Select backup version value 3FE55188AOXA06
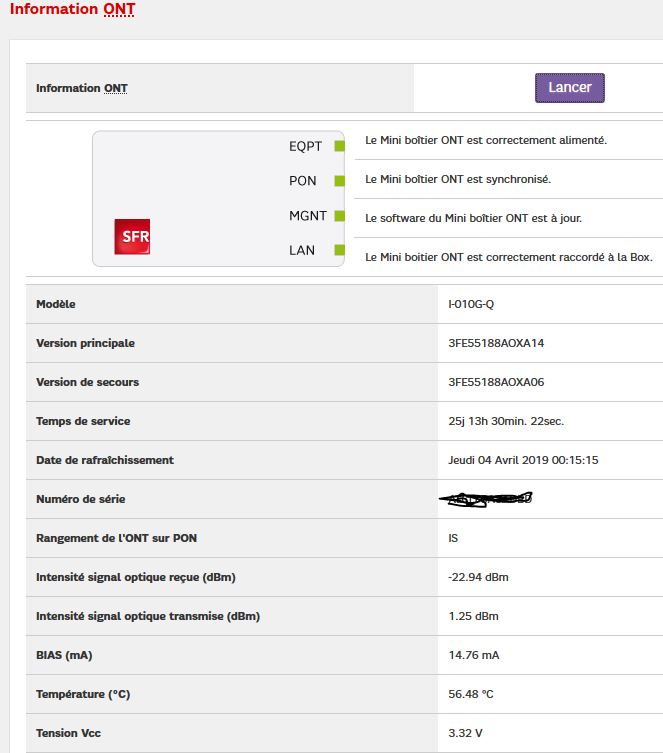The height and width of the screenshot is (753, 663). coord(496,382)
